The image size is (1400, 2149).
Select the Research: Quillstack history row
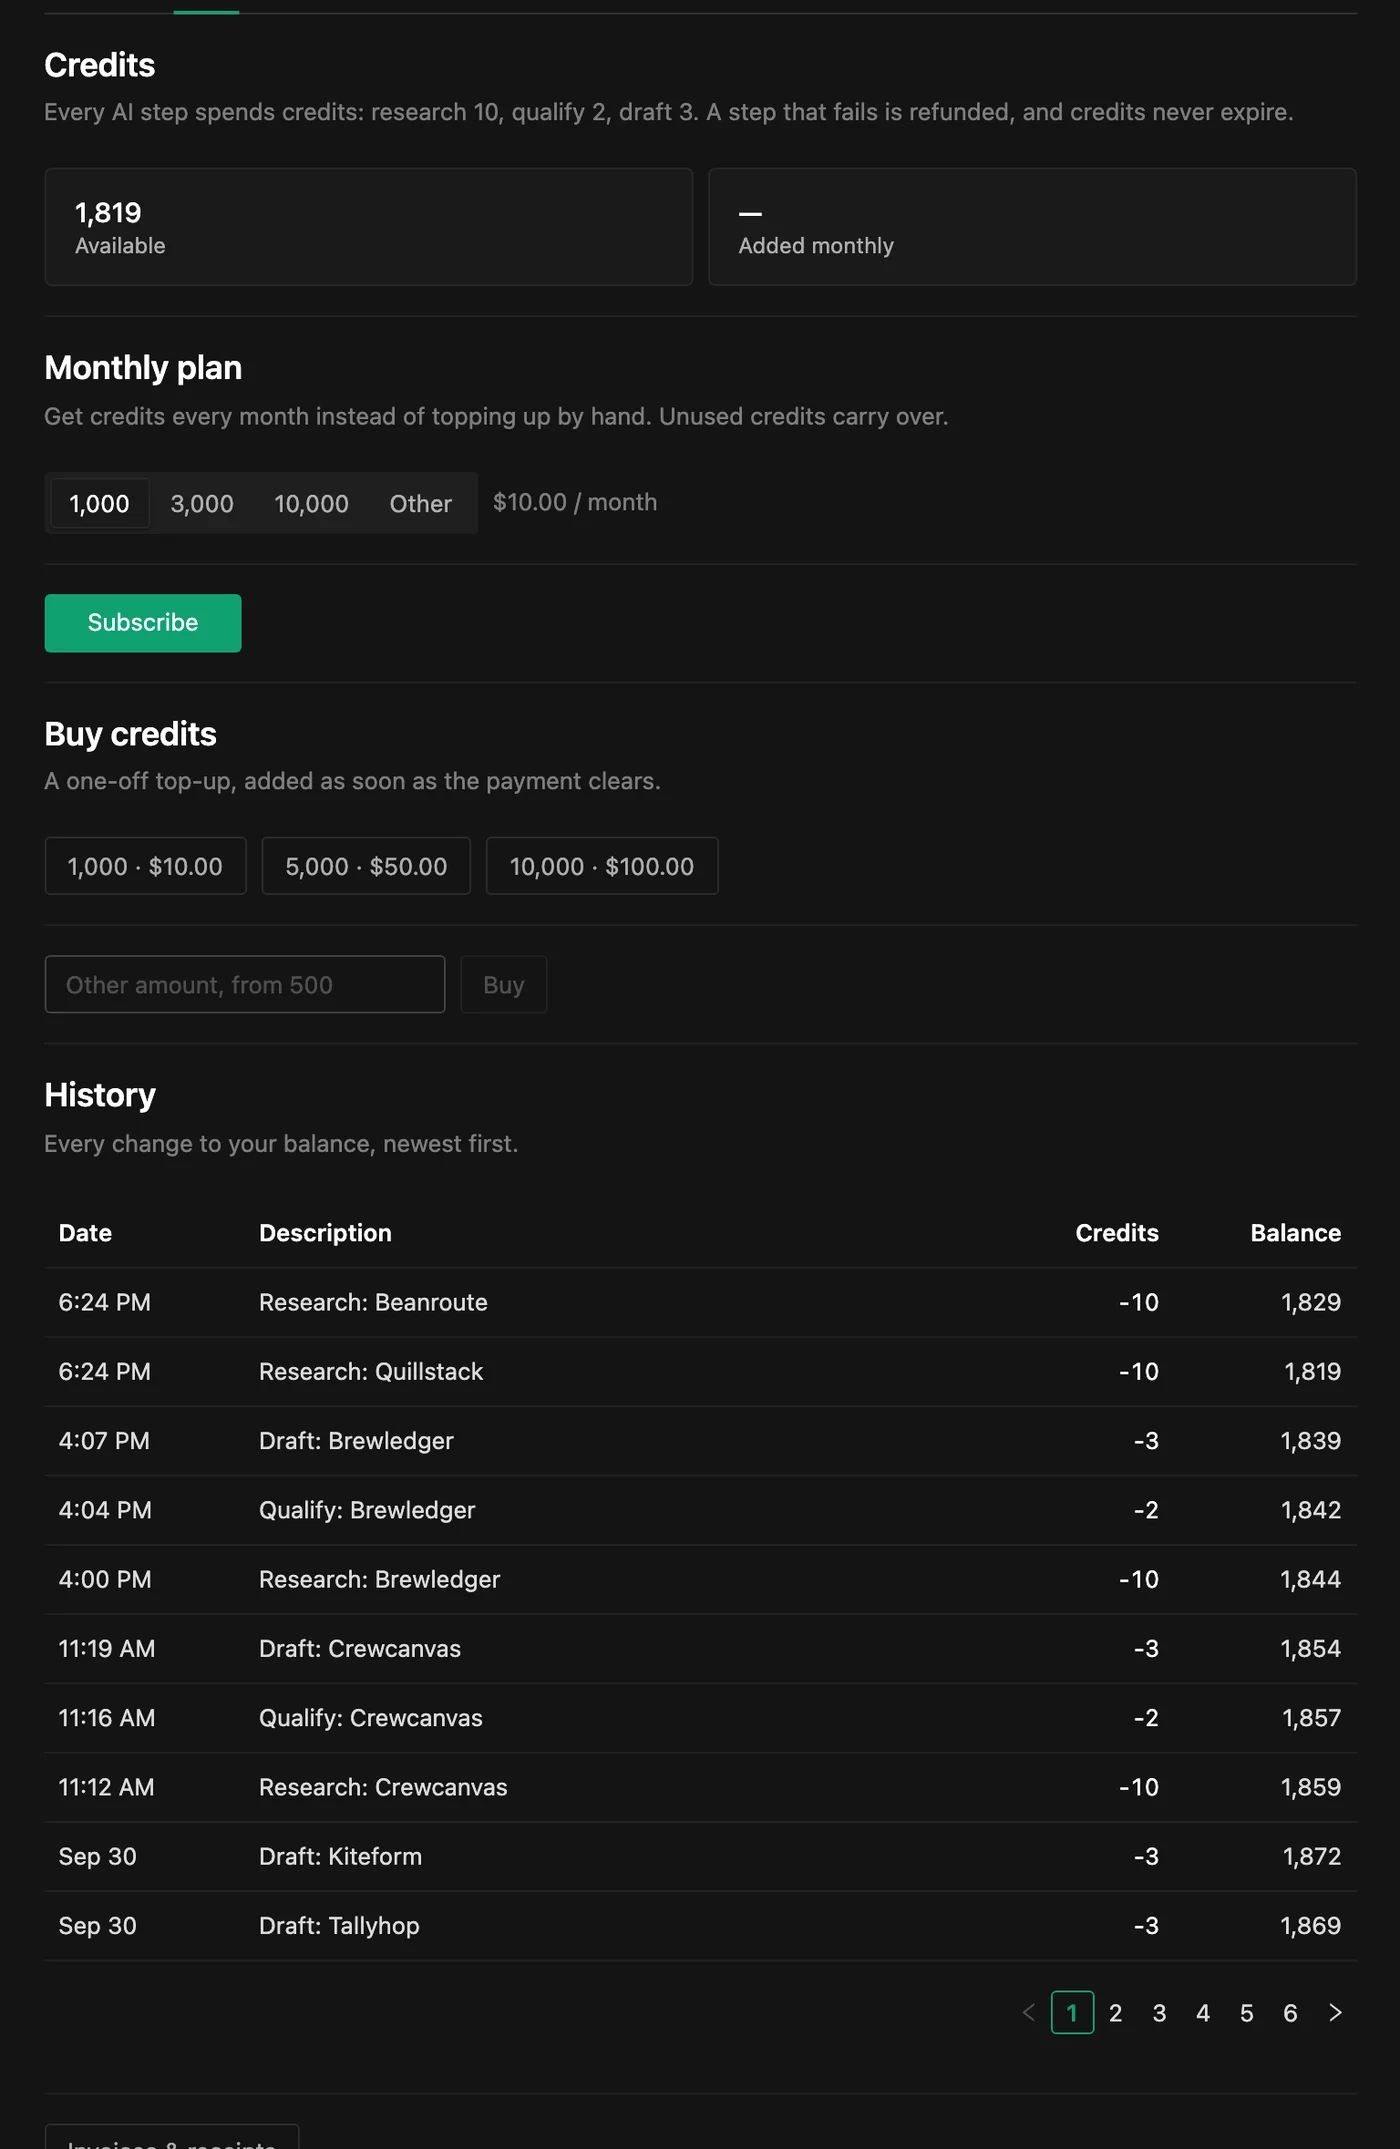pyautogui.click(x=700, y=1372)
